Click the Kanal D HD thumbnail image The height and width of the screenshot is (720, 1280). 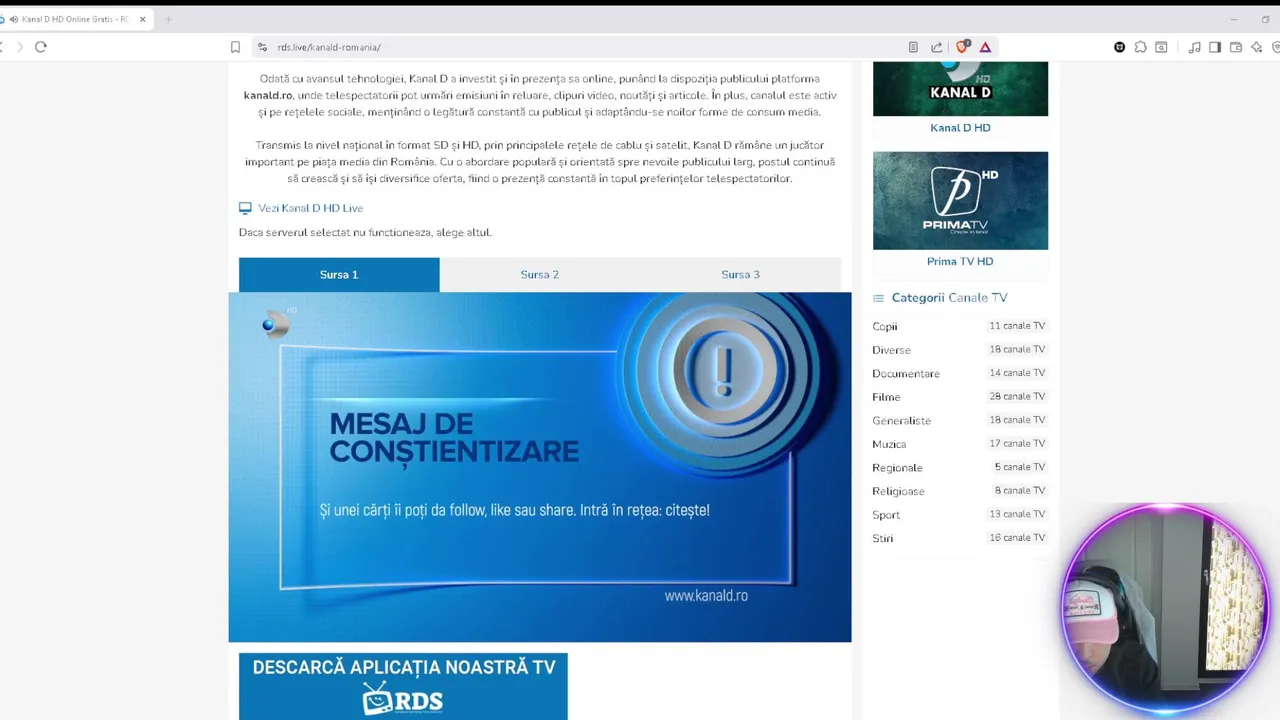point(960,88)
